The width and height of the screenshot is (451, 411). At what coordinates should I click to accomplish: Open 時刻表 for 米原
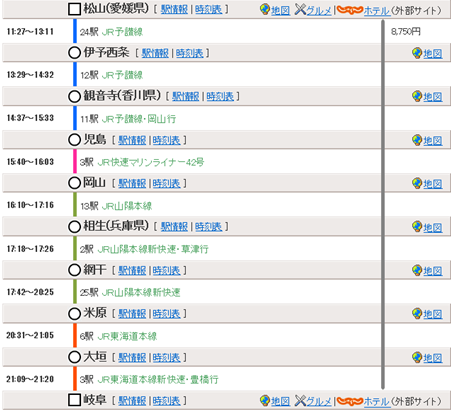[167, 314]
